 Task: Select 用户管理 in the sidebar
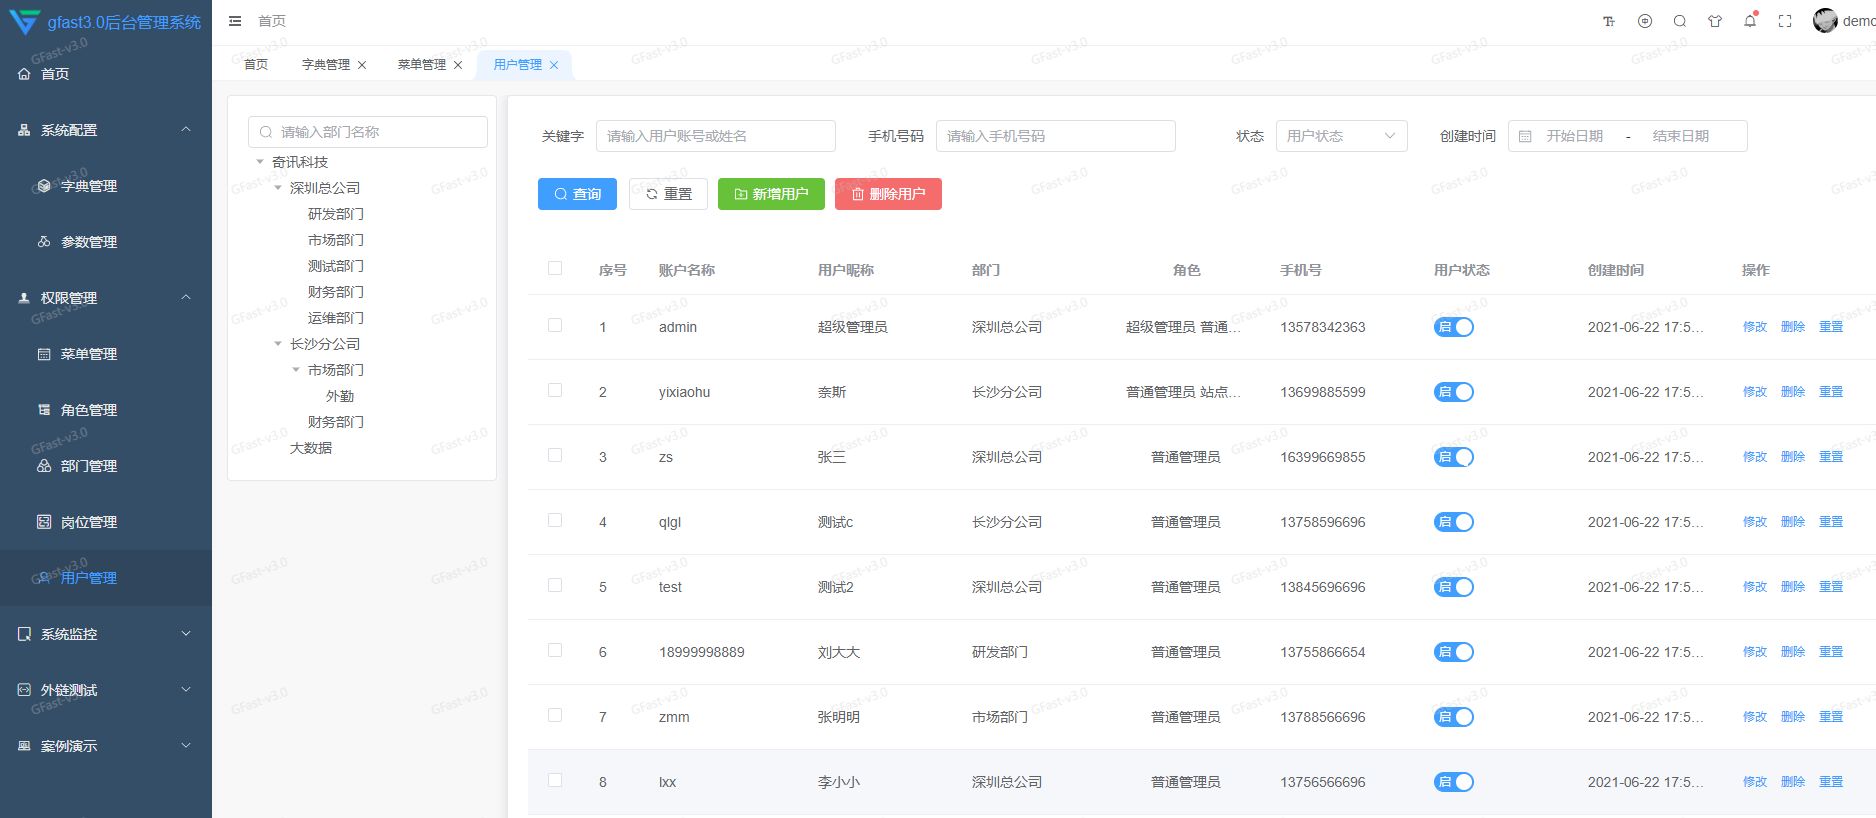point(106,578)
